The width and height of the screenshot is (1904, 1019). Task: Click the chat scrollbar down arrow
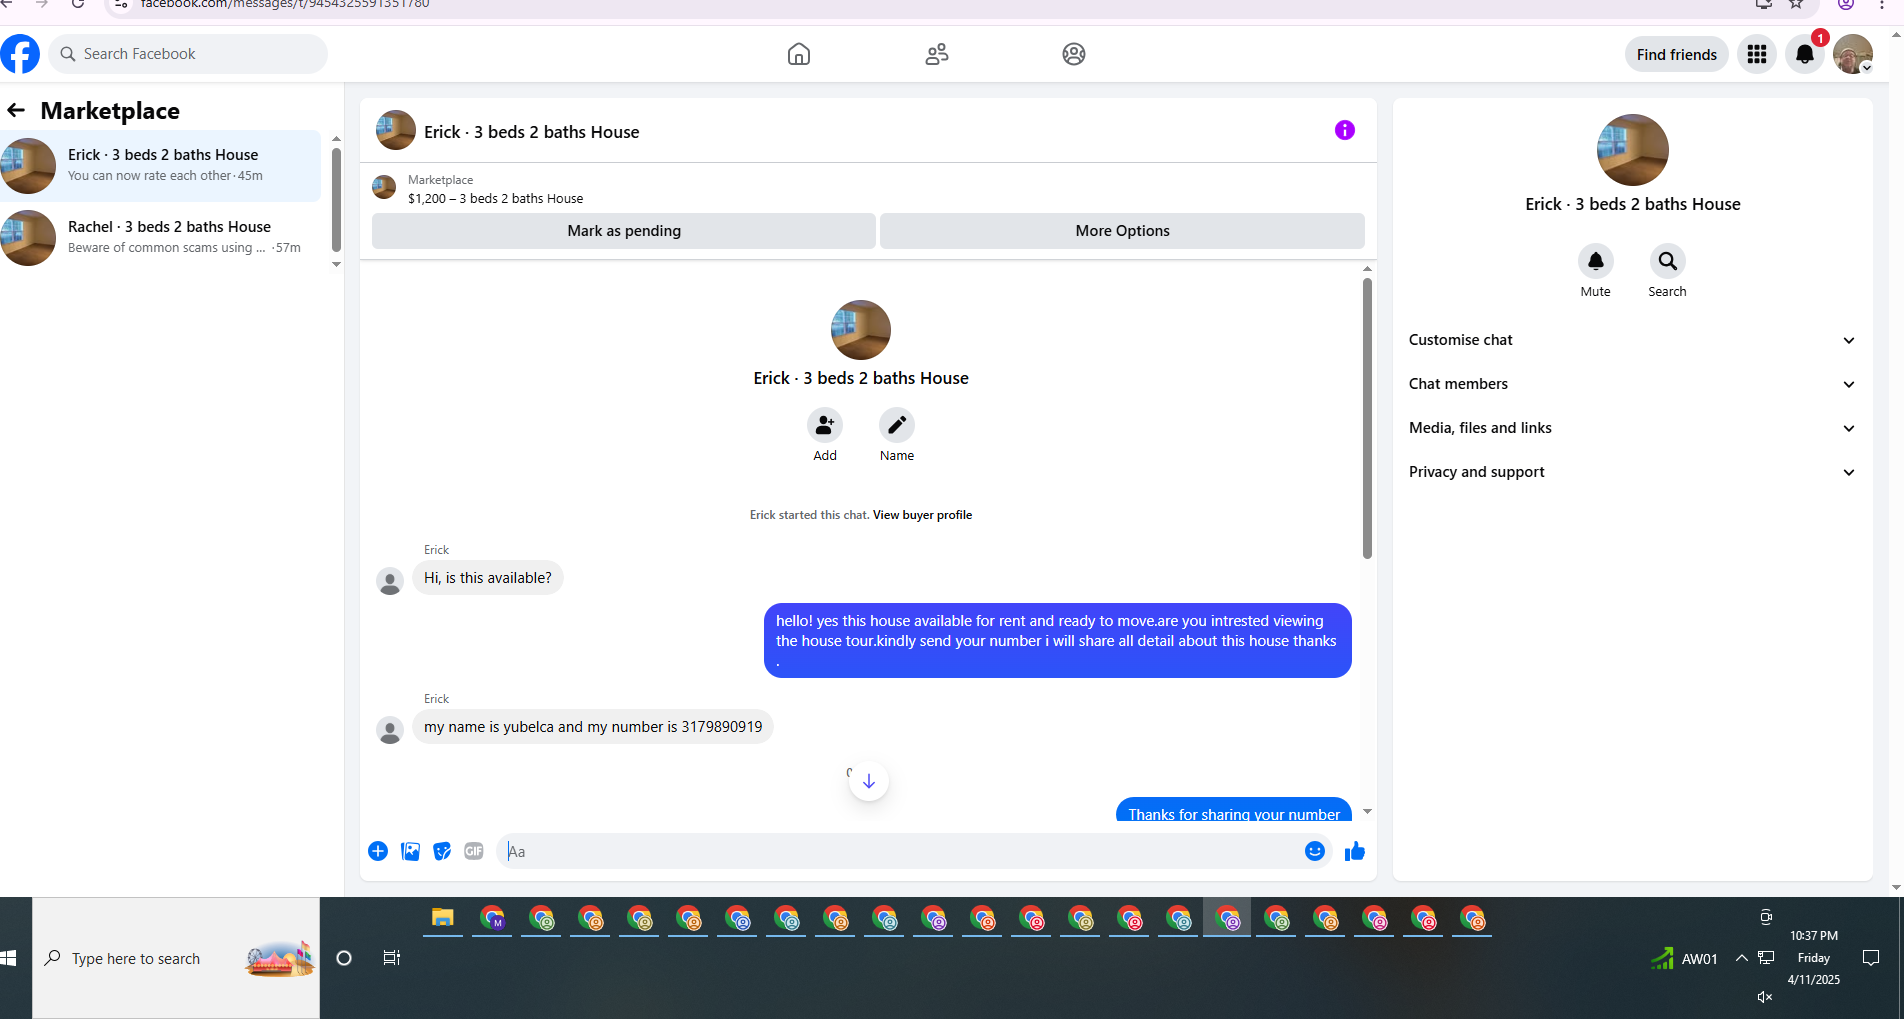(1367, 812)
